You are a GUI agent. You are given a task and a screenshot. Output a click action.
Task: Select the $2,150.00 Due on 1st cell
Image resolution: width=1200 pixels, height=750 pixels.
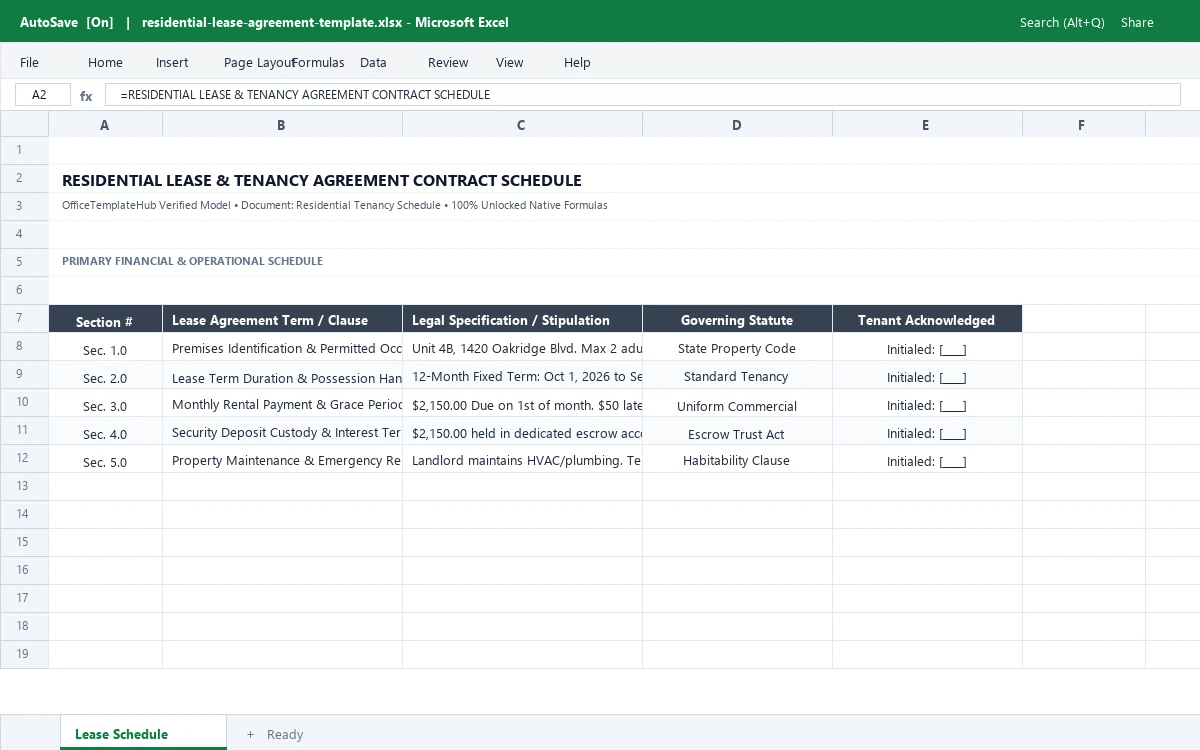522,403
